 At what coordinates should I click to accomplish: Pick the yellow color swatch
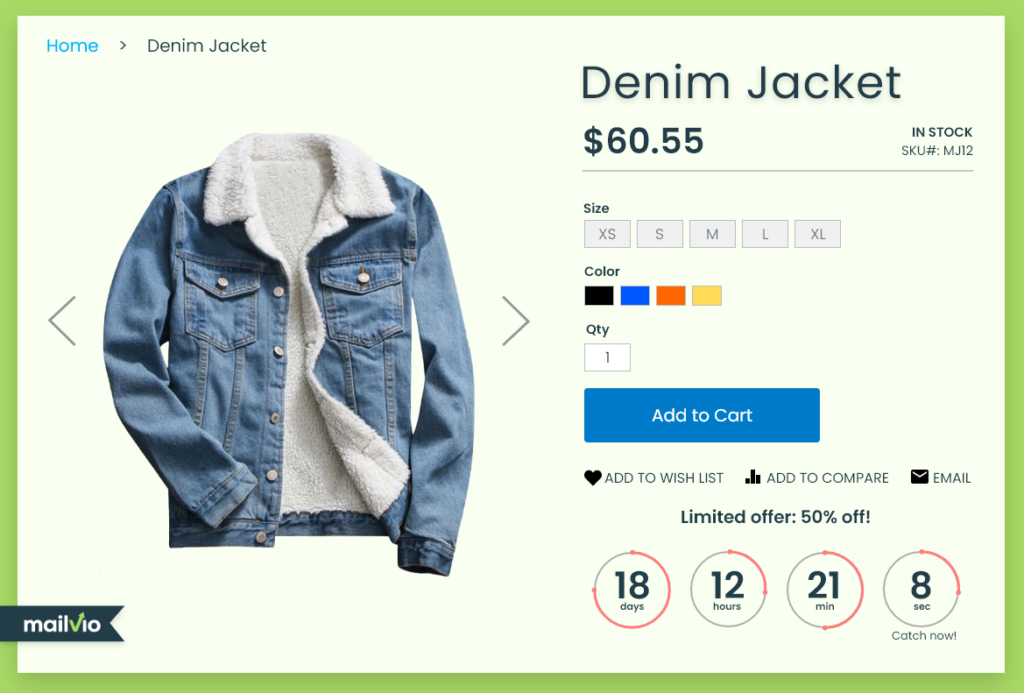[x=707, y=296]
